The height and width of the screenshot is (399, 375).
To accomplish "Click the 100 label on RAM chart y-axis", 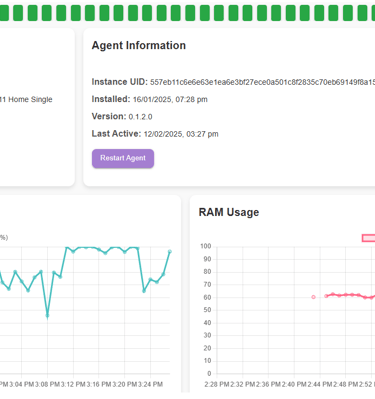I will click(x=206, y=246).
